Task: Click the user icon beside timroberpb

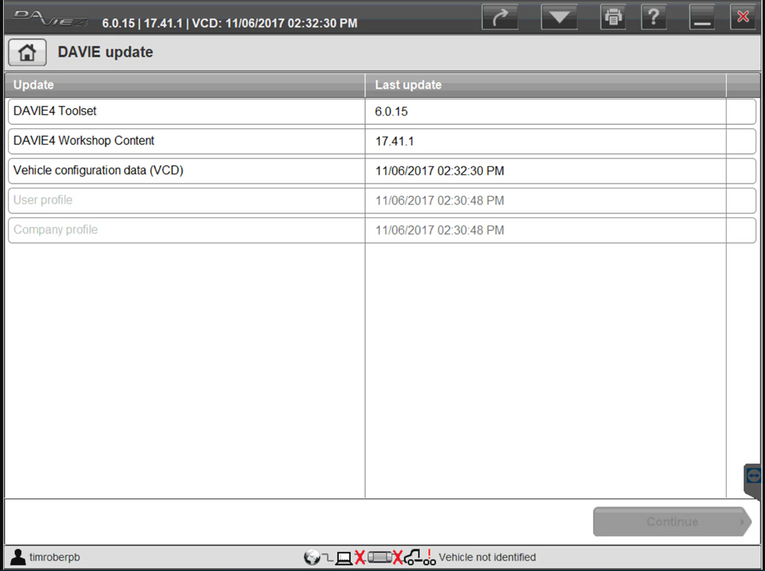Action: pos(17,557)
